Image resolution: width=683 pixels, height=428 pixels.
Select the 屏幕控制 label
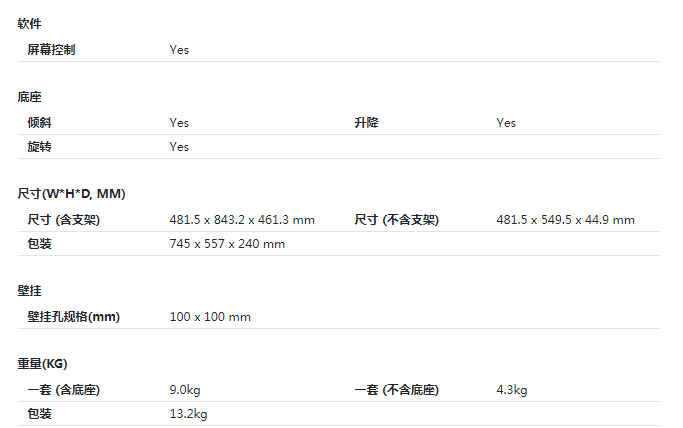pos(51,49)
